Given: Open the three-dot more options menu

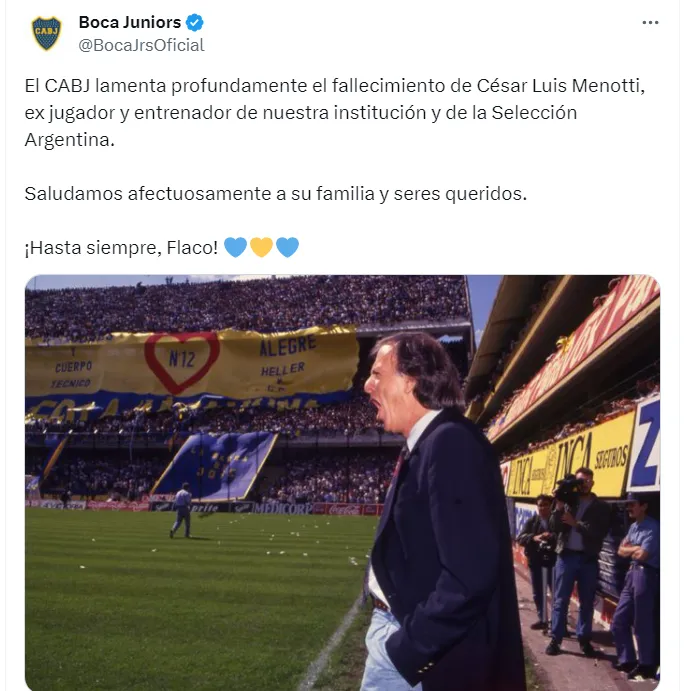Looking at the screenshot, I should (x=650, y=22).
